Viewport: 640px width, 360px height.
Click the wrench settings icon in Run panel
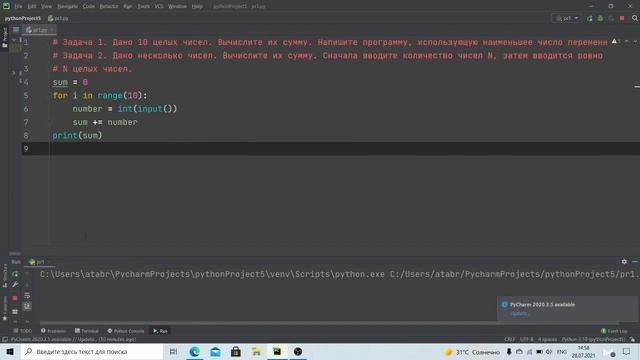point(15,284)
